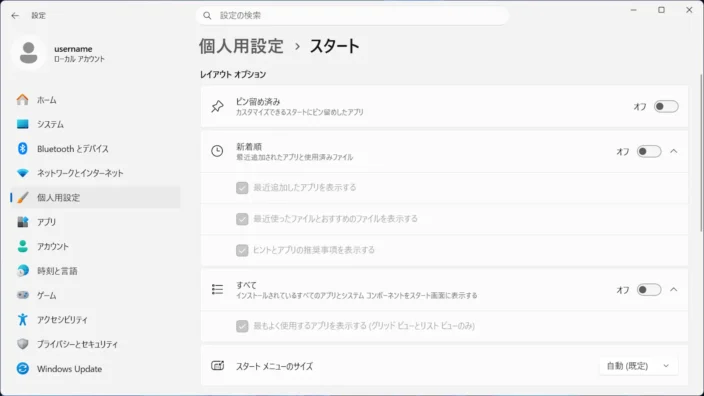Go to Bluetooth とデバイス
Image resolution: width=704 pixels, height=396 pixels.
(x=95, y=149)
